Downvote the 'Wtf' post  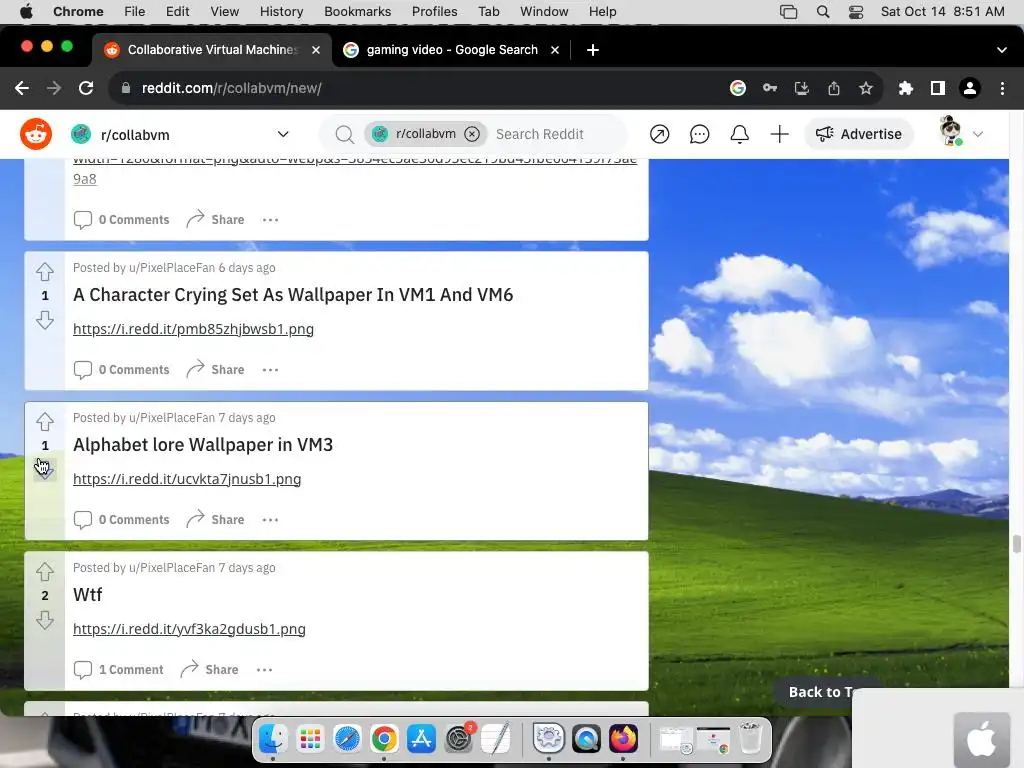(44, 620)
